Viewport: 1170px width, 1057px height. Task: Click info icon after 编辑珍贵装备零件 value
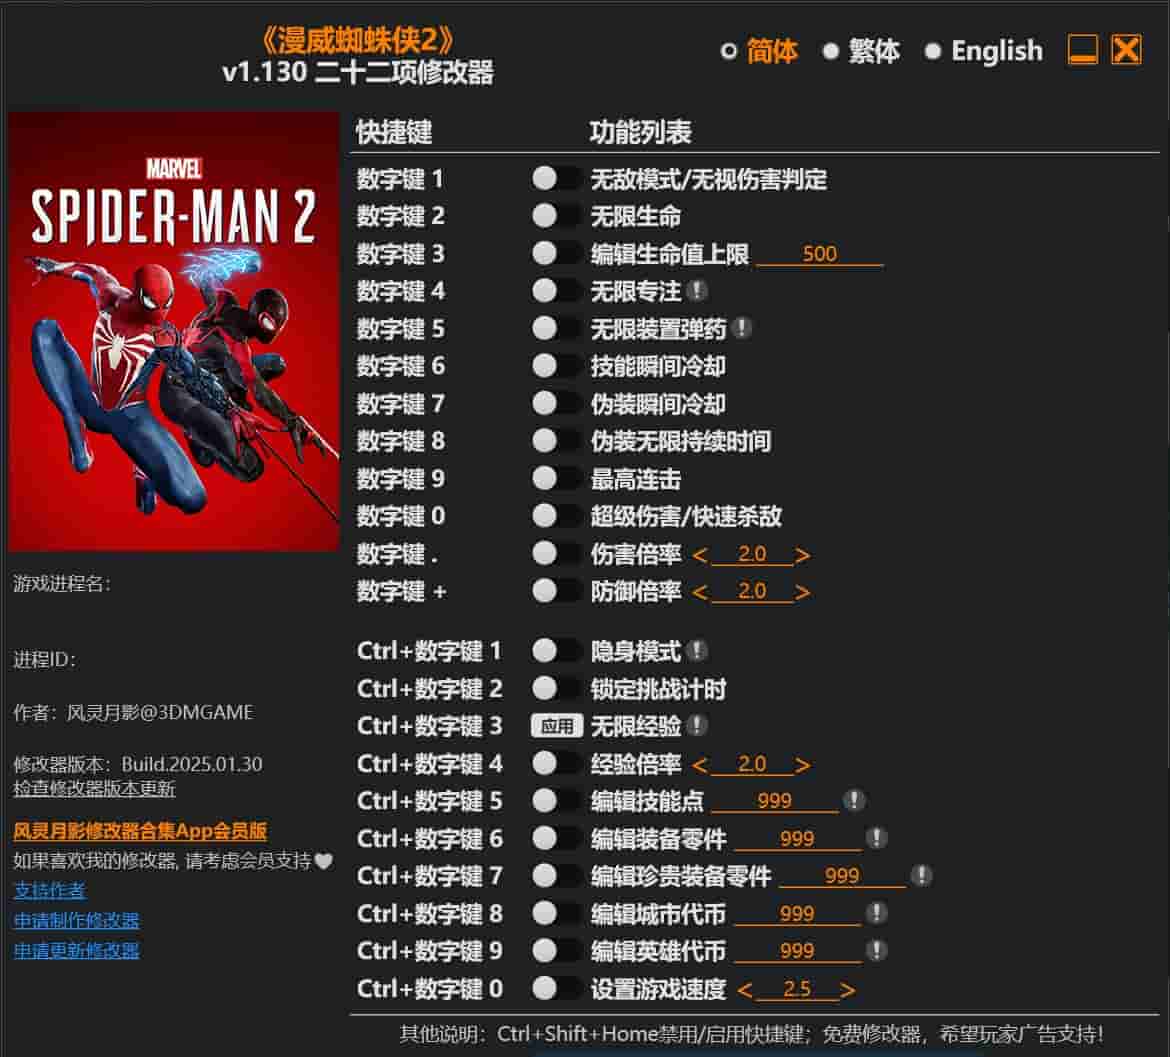pos(922,875)
